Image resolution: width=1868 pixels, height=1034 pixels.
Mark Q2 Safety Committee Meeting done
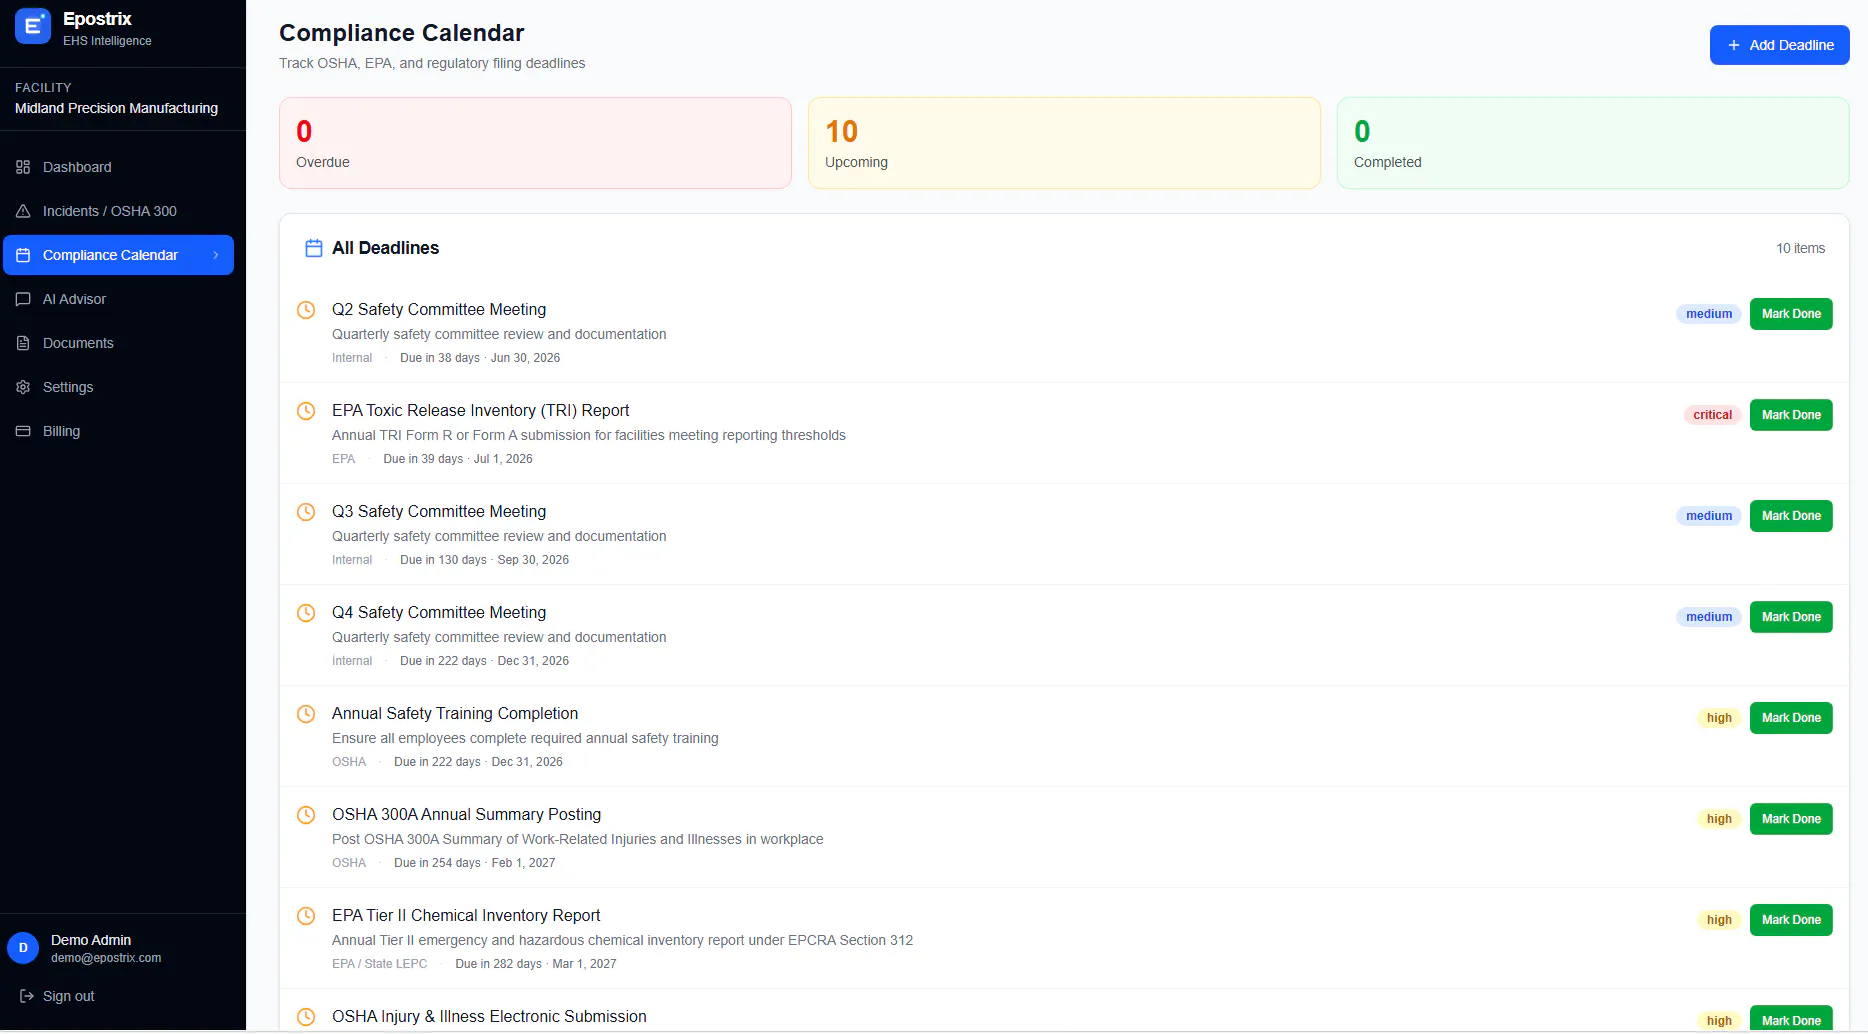coord(1791,314)
